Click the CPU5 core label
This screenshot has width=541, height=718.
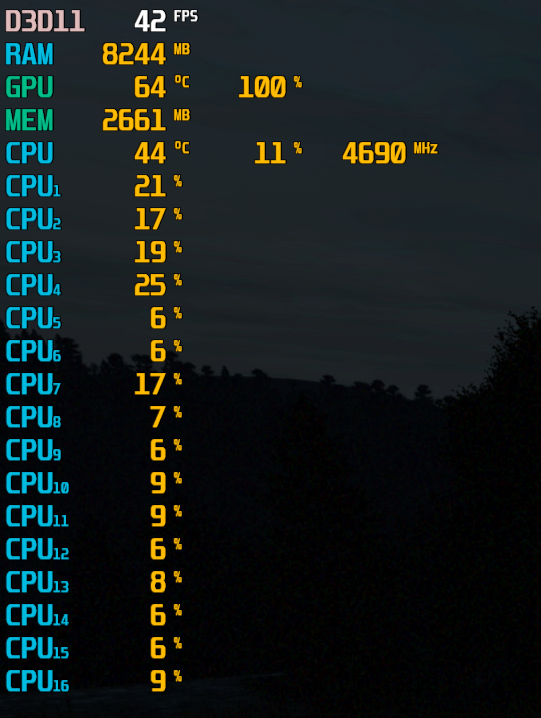tap(33, 318)
